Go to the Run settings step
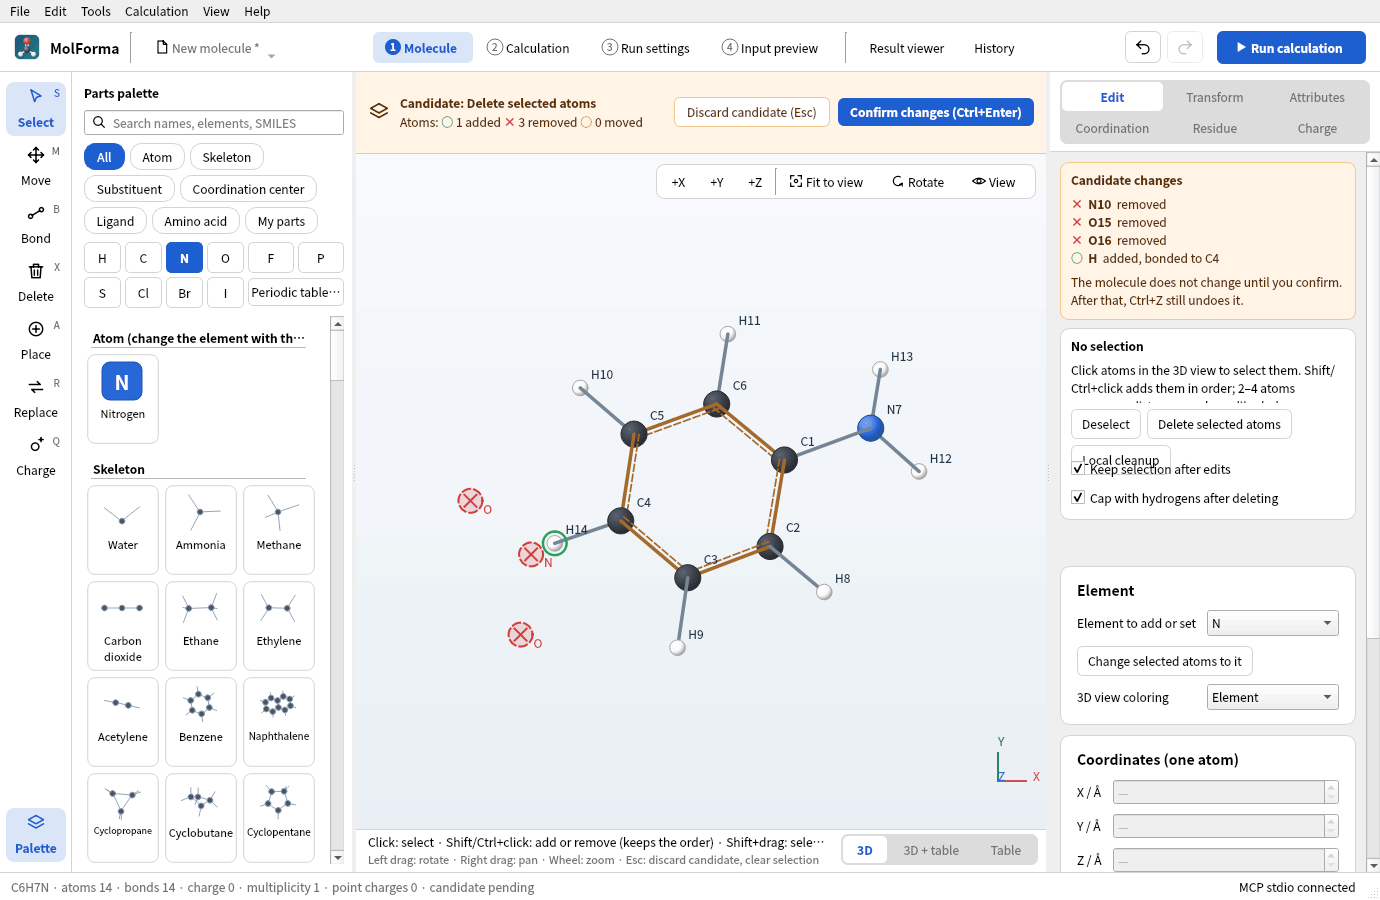 point(646,48)
